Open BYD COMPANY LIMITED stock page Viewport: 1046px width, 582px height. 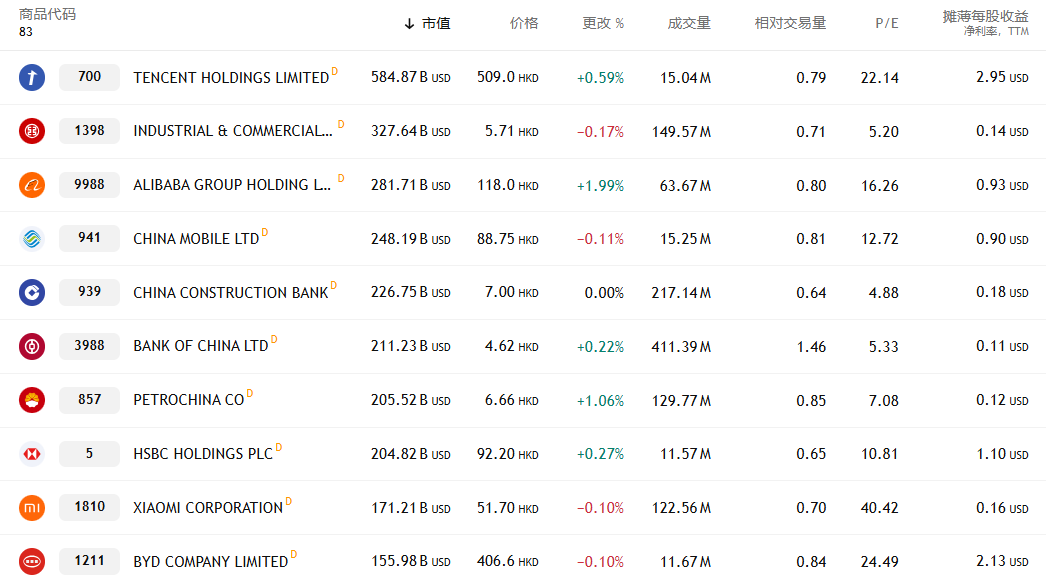point(211,562)
